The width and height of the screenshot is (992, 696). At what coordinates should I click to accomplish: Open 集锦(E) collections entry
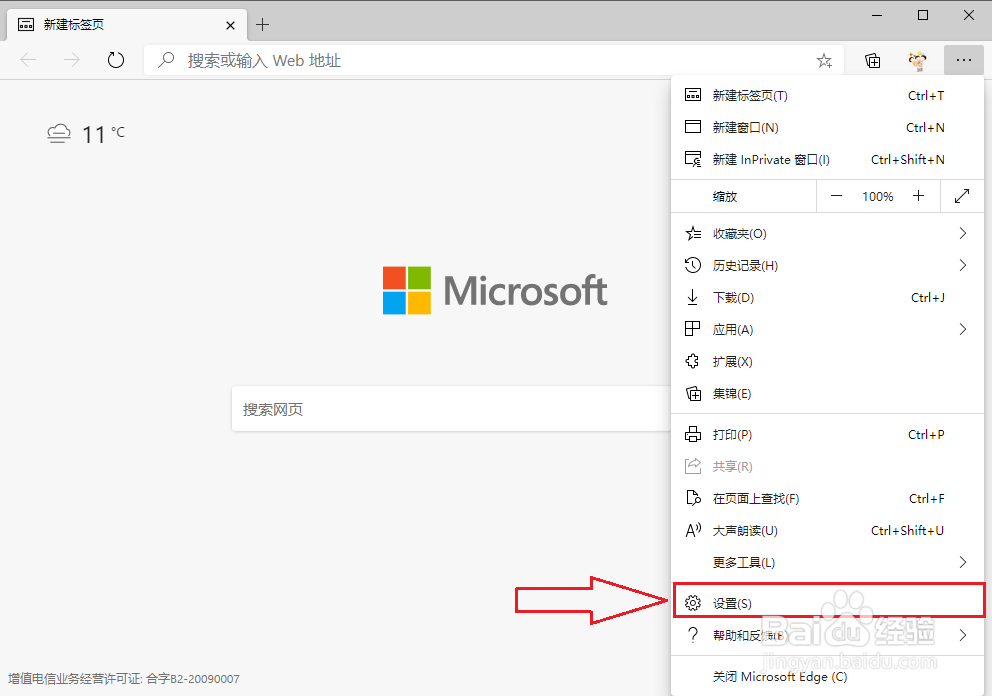[827, 394]
